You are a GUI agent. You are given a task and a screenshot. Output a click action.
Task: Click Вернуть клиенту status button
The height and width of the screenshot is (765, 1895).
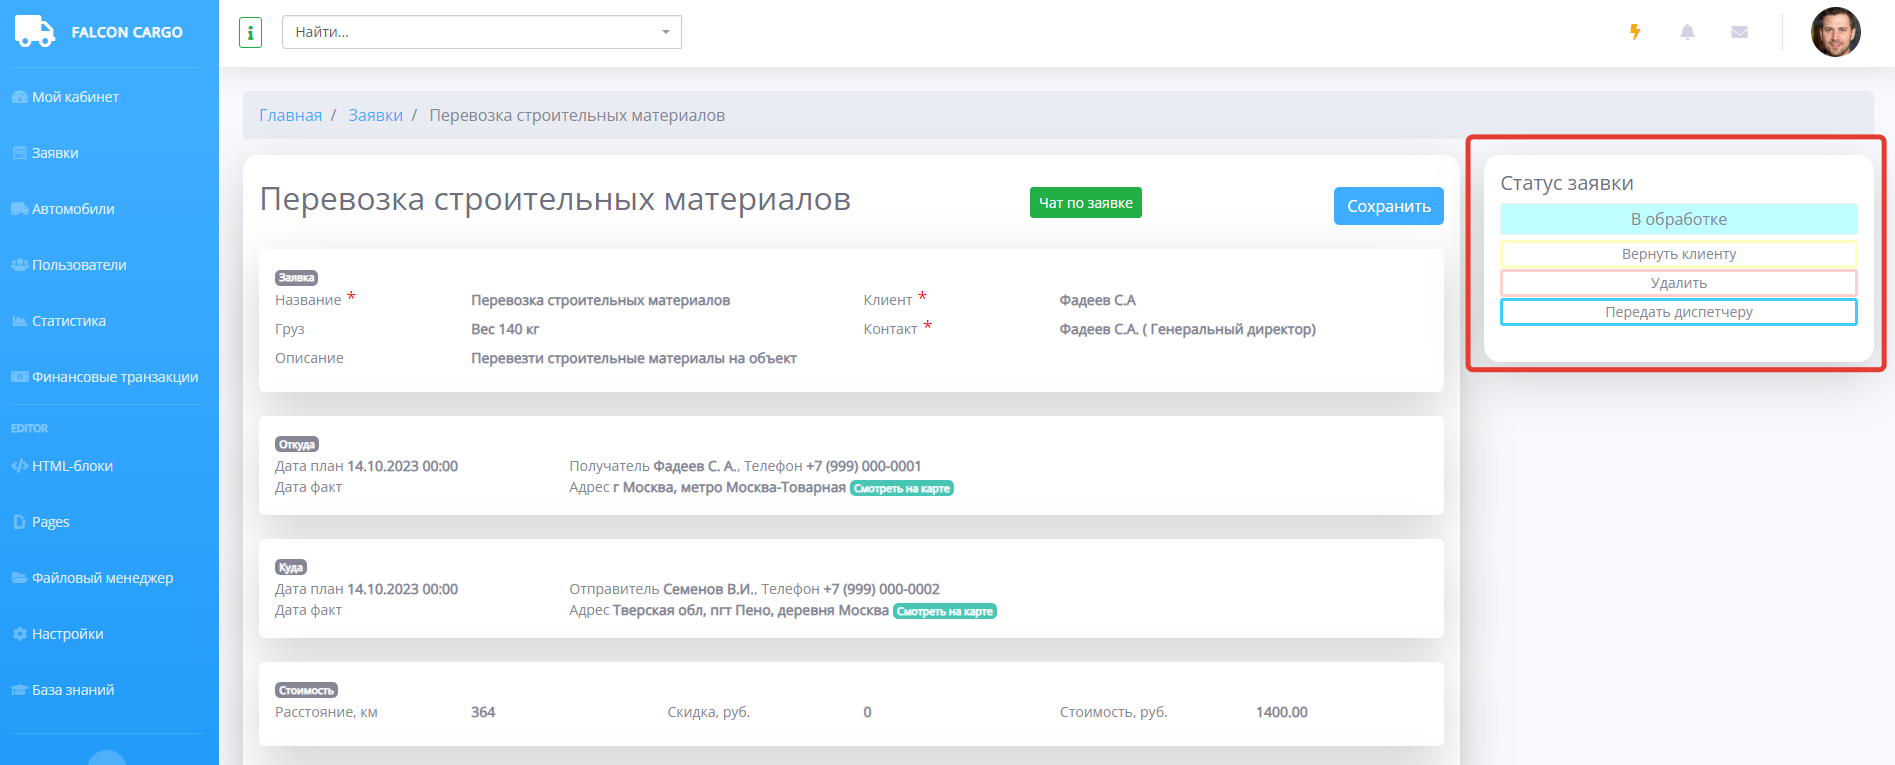pos(1678,254)
